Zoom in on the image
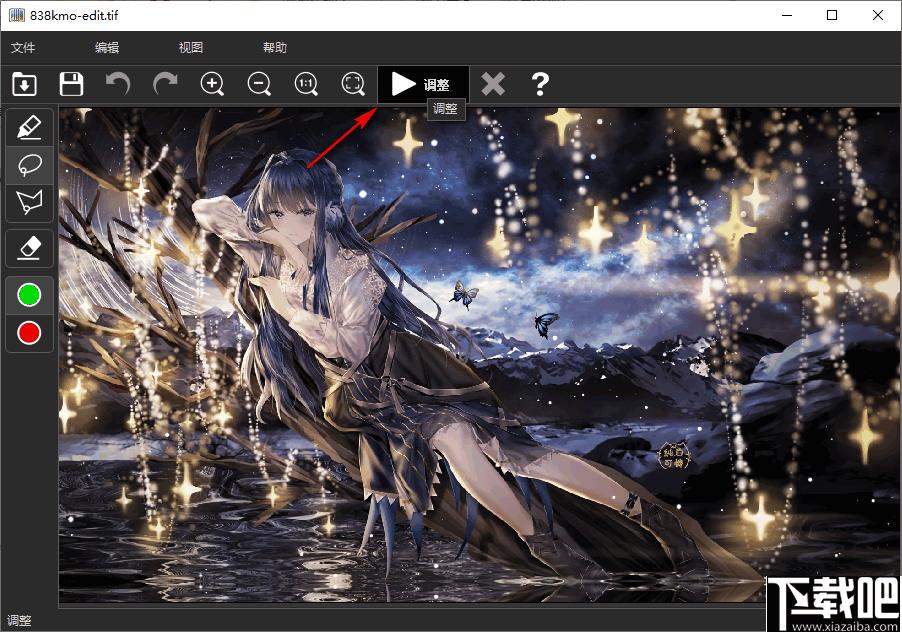Viewport: 902px width, 632px height. [x=212, y=84]
